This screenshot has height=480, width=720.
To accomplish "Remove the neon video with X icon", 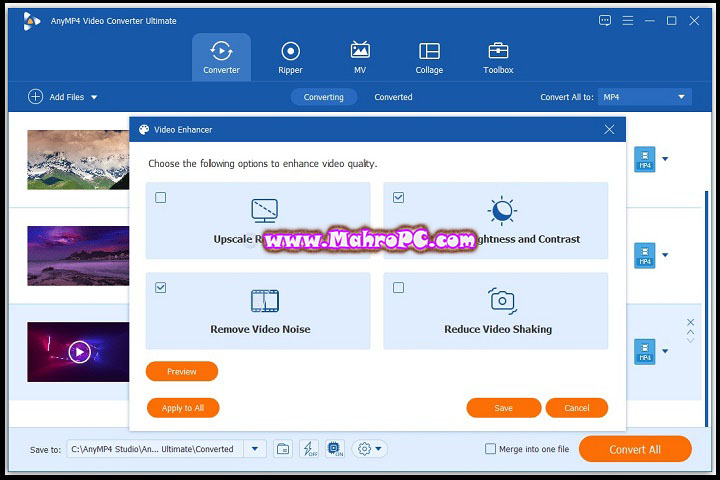I will 690,322.
